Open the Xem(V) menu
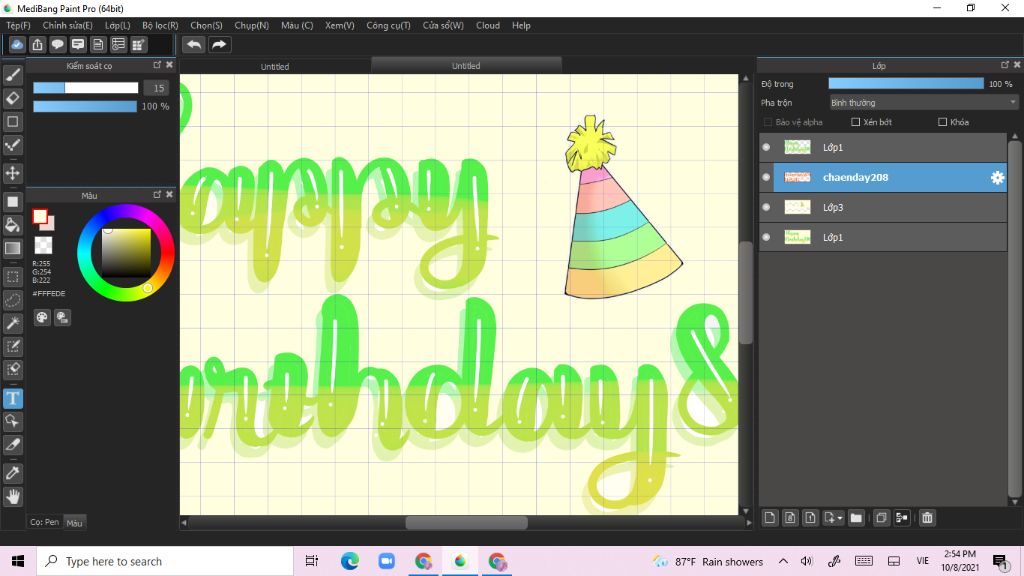 pyautogui.click(x=340, y=25)
